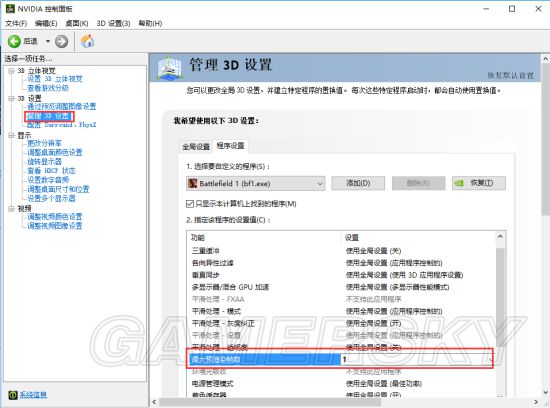Collapse the 3D 设置 tree node
Image resolution: width=550 pixels, height=408 pixels.
click(11, 98)
